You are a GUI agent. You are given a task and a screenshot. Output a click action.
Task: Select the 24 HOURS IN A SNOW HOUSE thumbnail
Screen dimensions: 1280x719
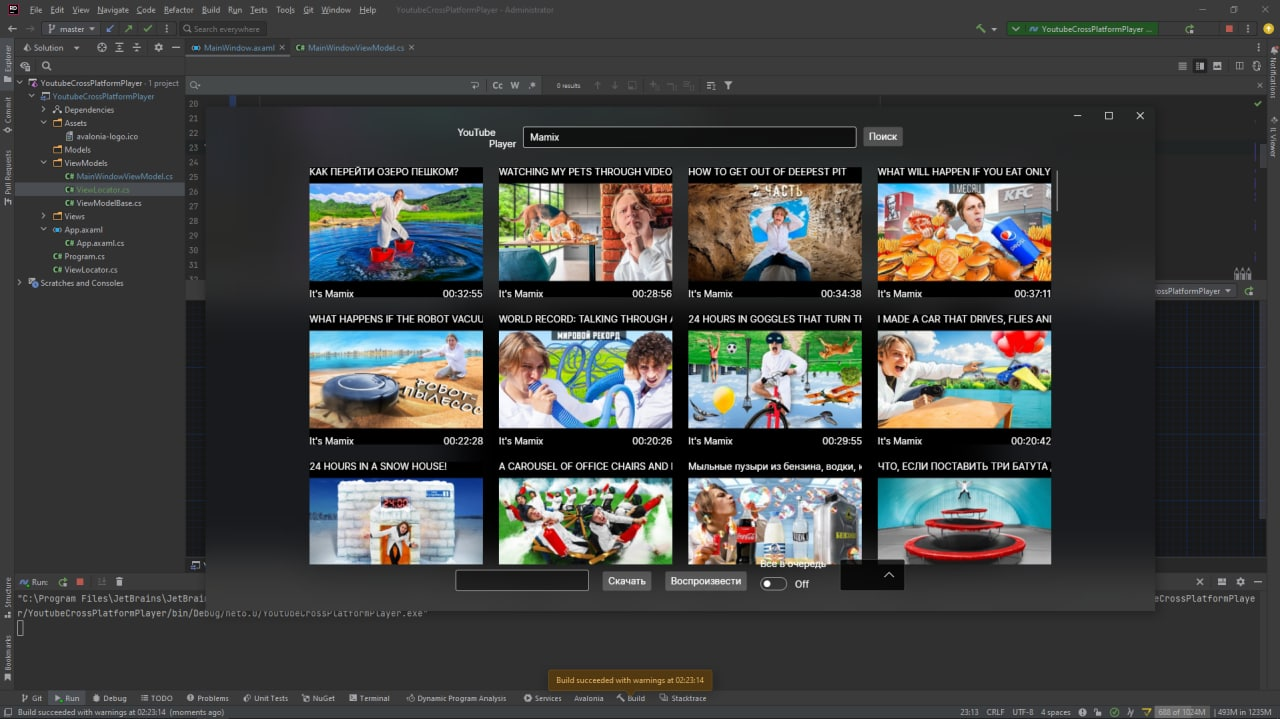(396, 521)
